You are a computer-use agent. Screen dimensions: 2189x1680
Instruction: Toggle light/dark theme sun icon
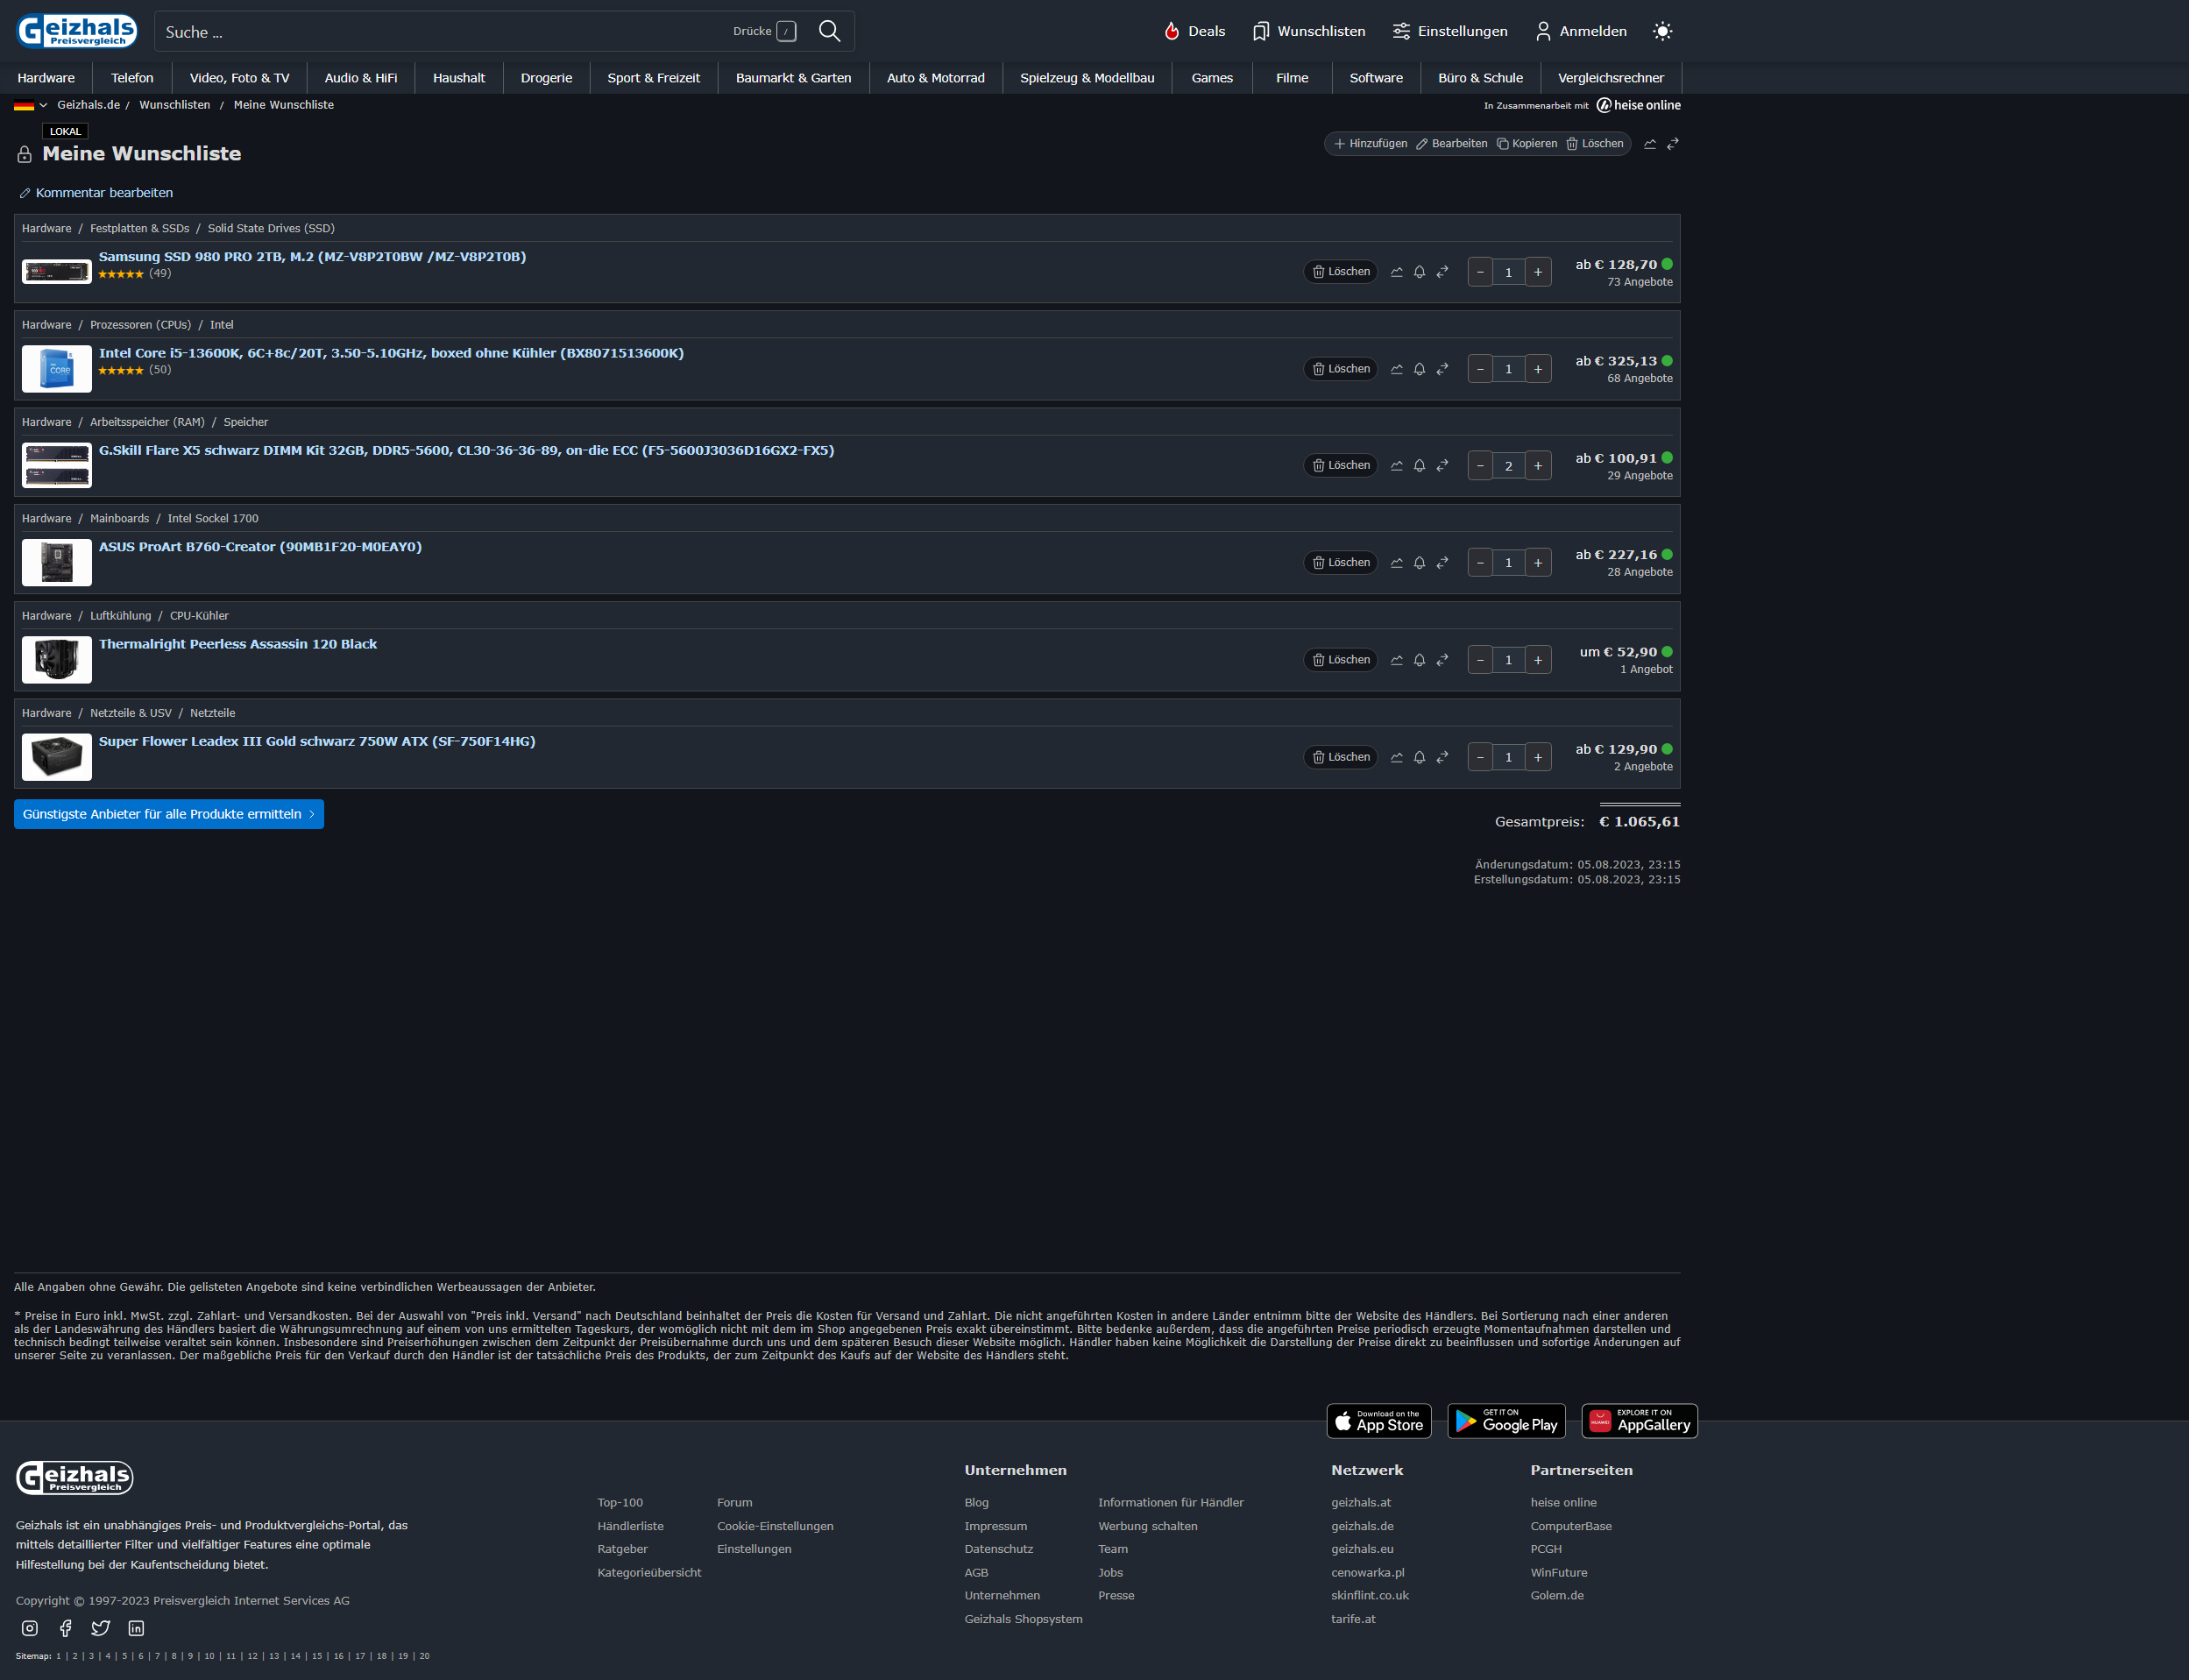click(x=1662, y=31)
